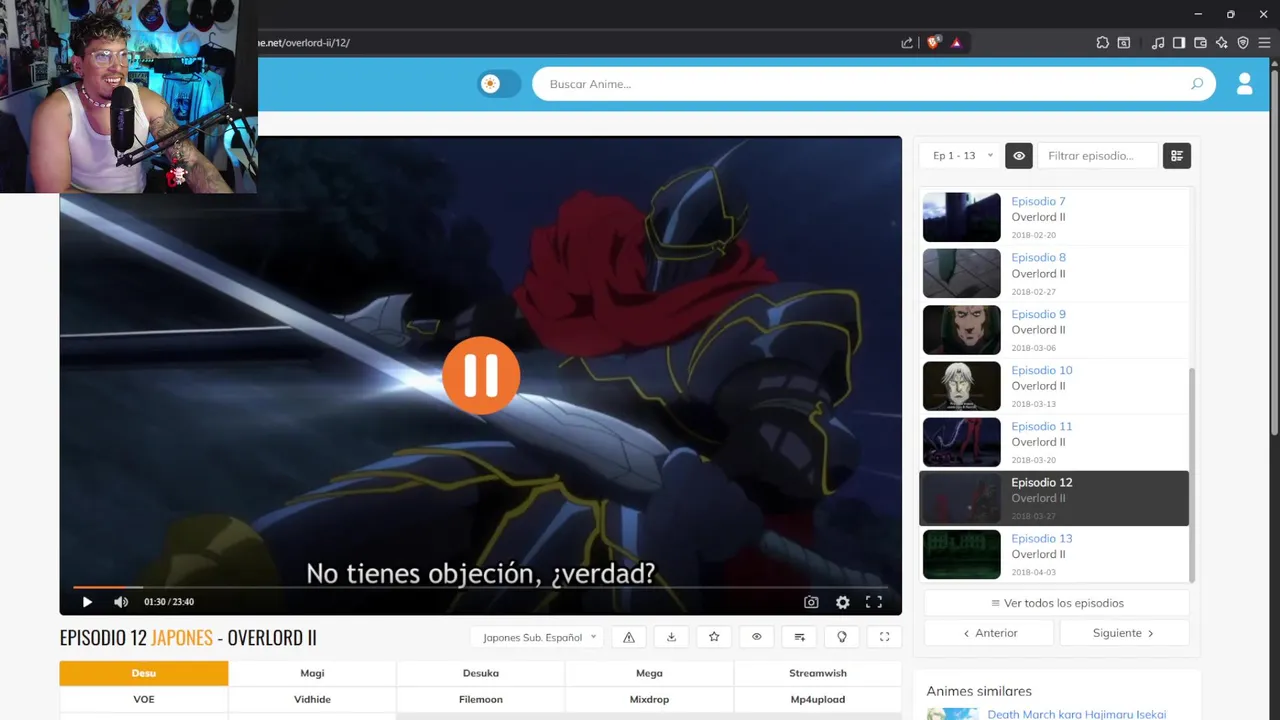1280x720 pixels.
Task: Add to playlist with the list-plus icon
Action: point(799,637)
